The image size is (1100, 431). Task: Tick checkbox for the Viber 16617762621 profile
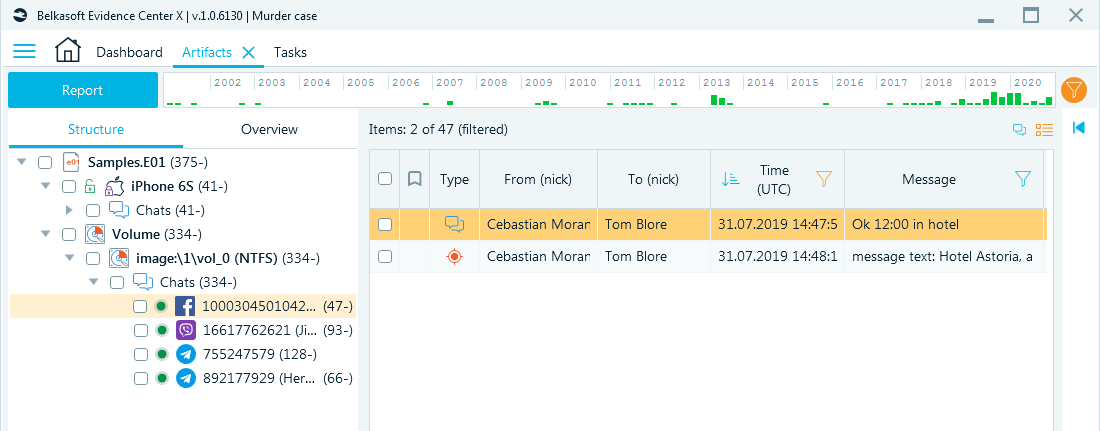[140, 331]
